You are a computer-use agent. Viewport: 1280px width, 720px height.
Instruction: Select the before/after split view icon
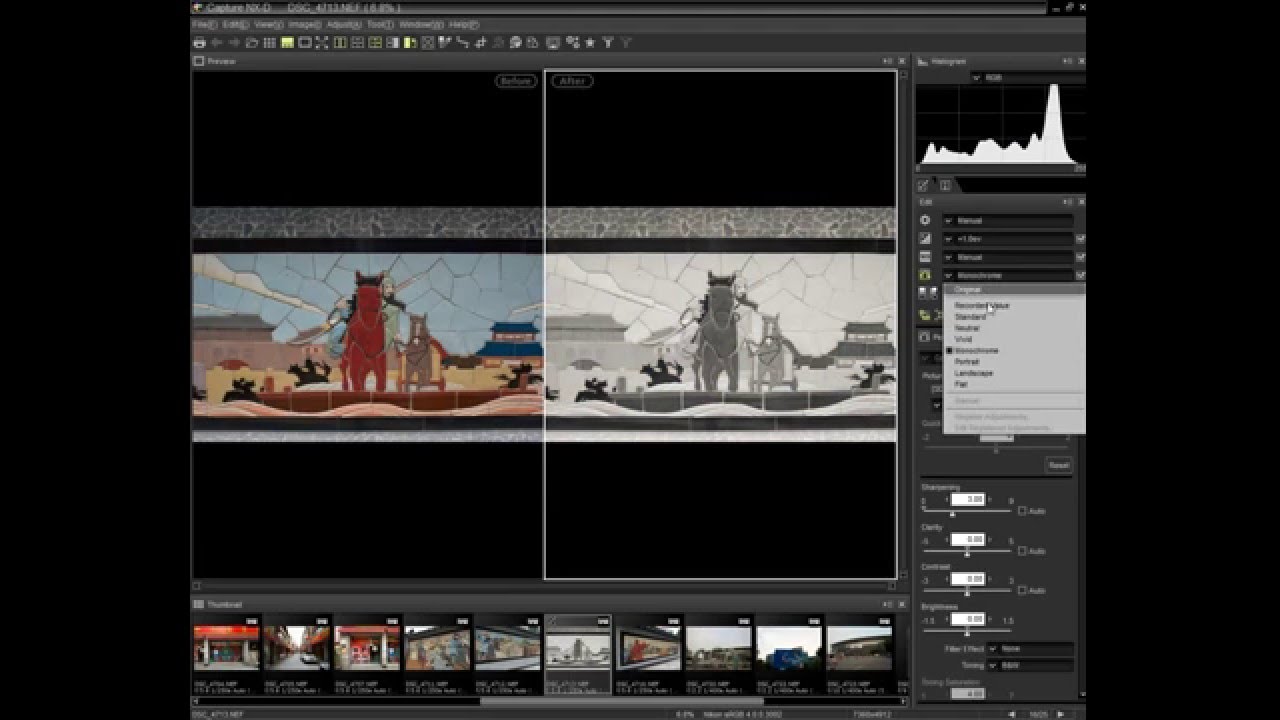tap(392, 43)
